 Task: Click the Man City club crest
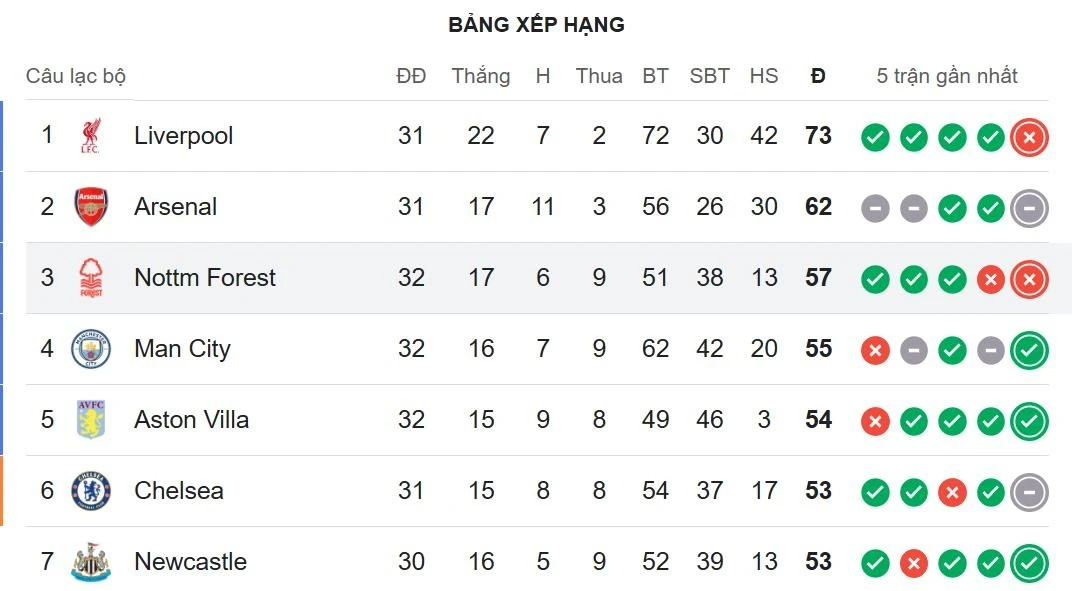pos(91,349)
